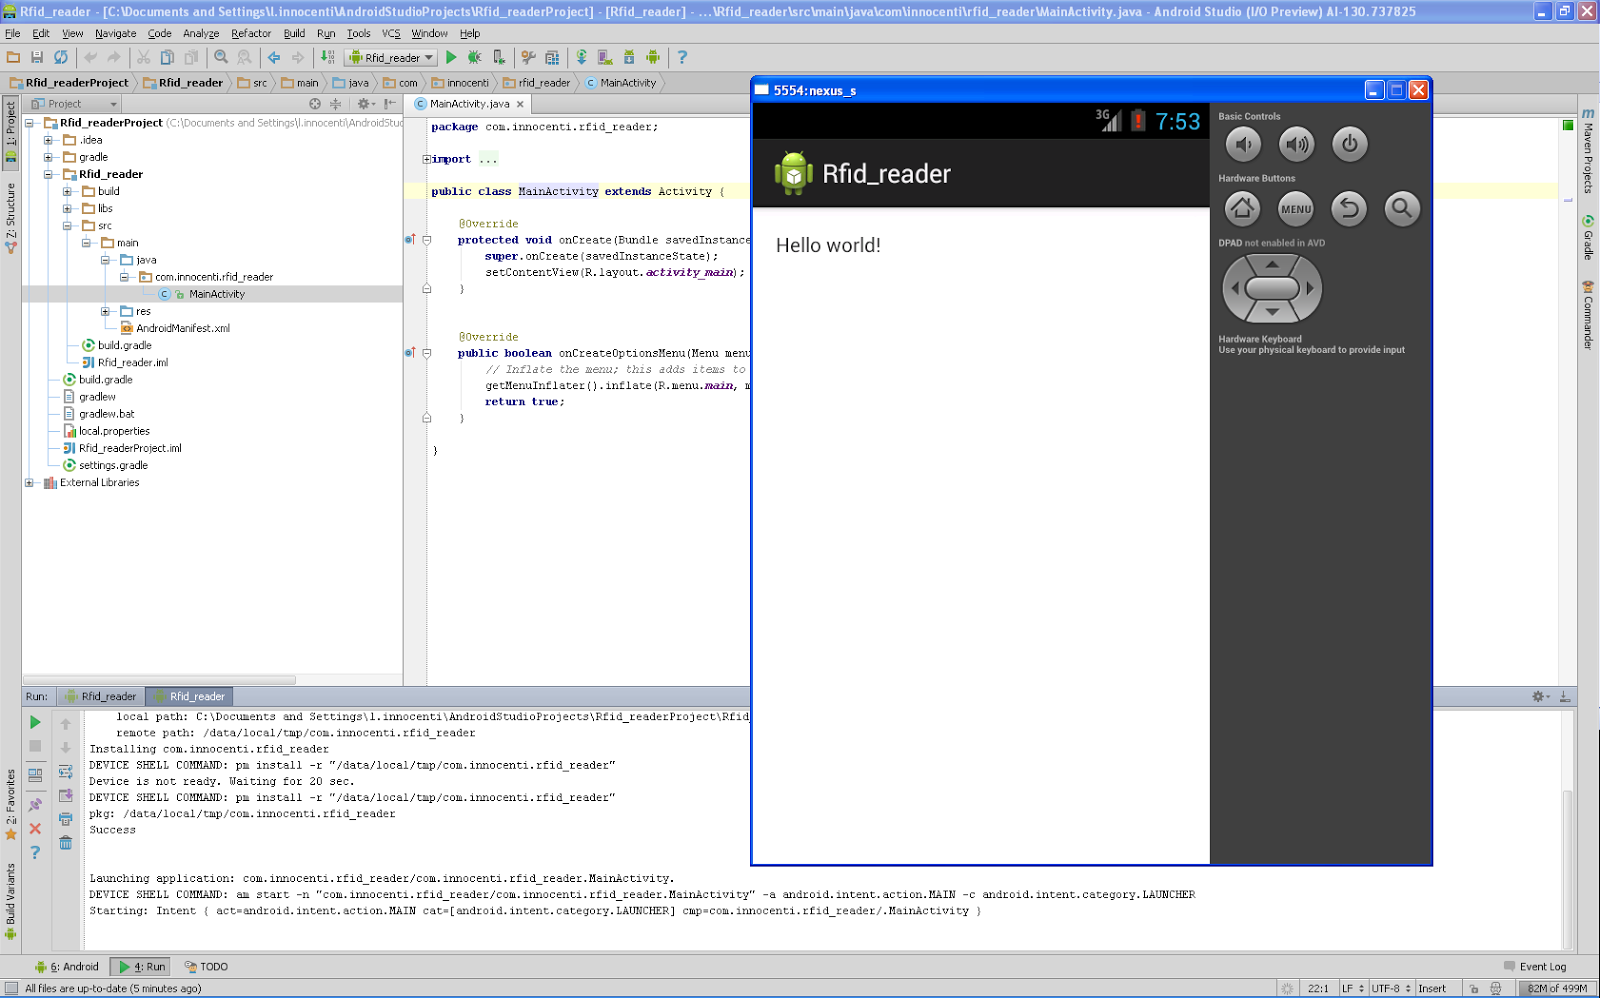The width and height of the screenshot is (1600, 998).
Task: Expand the res folder in the project tree
Action: point(107,311)
